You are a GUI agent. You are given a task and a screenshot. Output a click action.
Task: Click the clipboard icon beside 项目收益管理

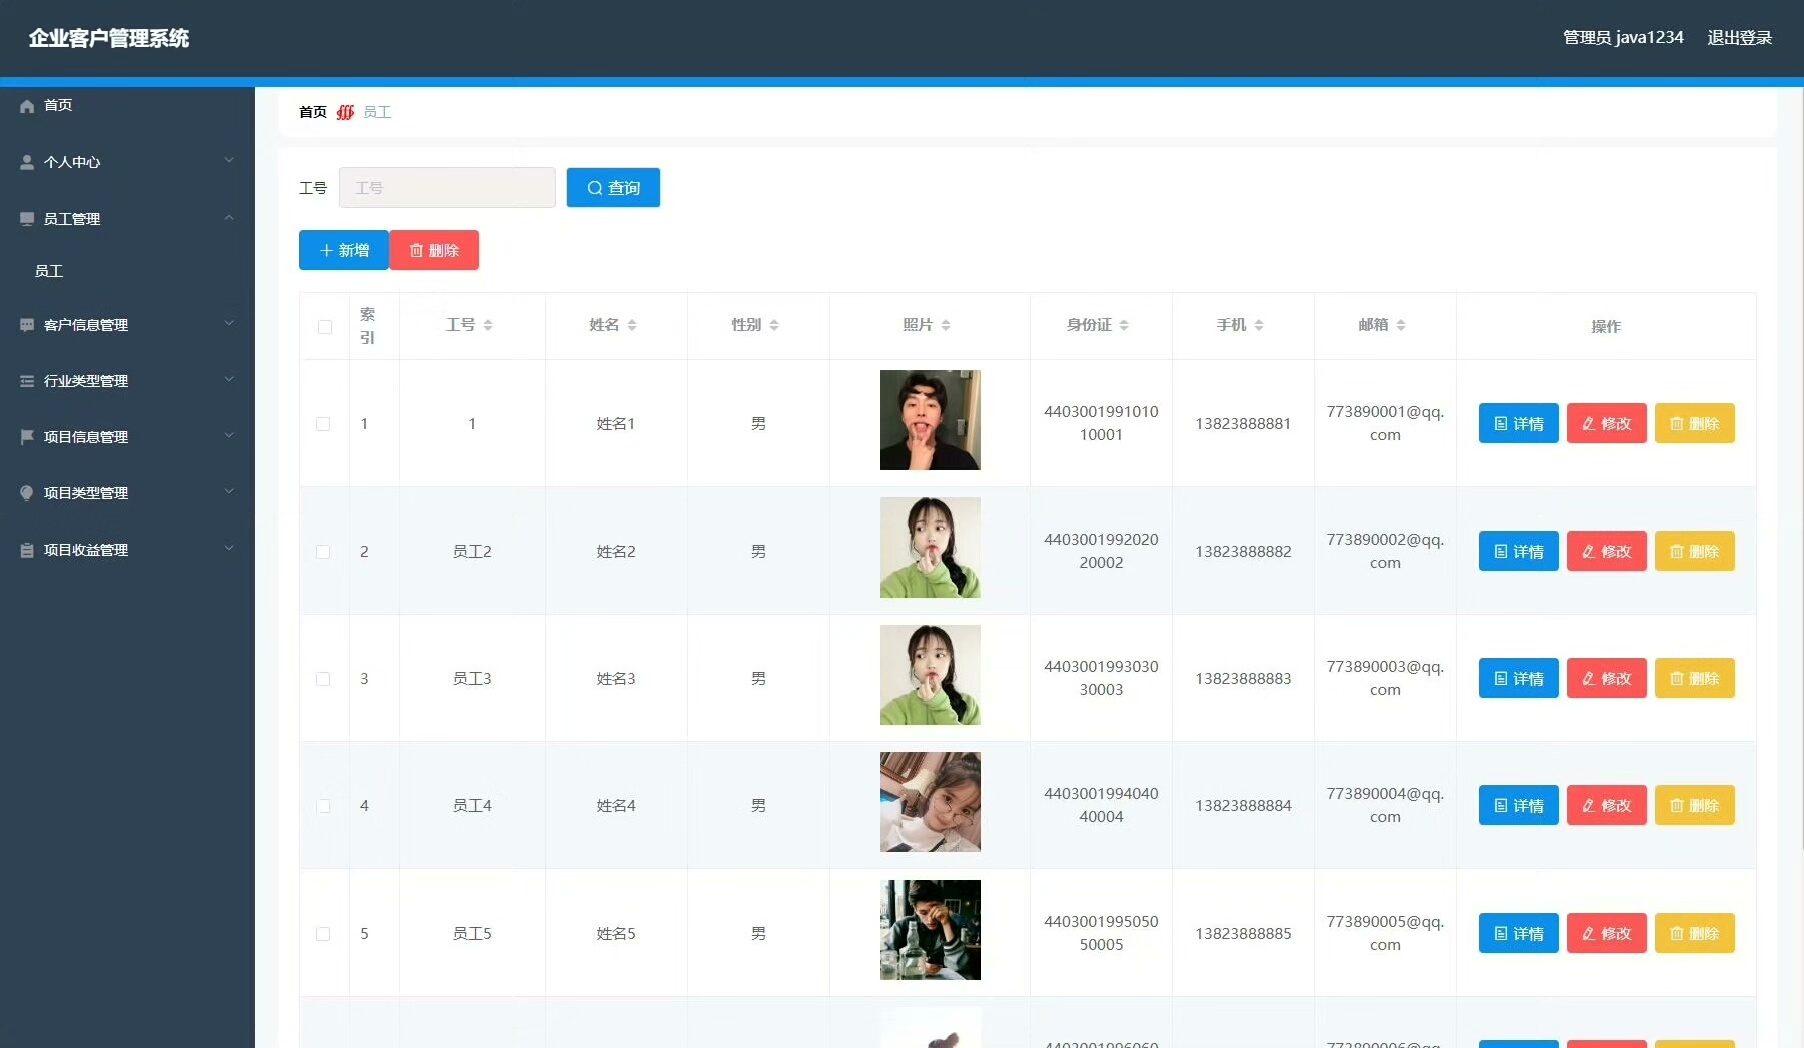27,550
